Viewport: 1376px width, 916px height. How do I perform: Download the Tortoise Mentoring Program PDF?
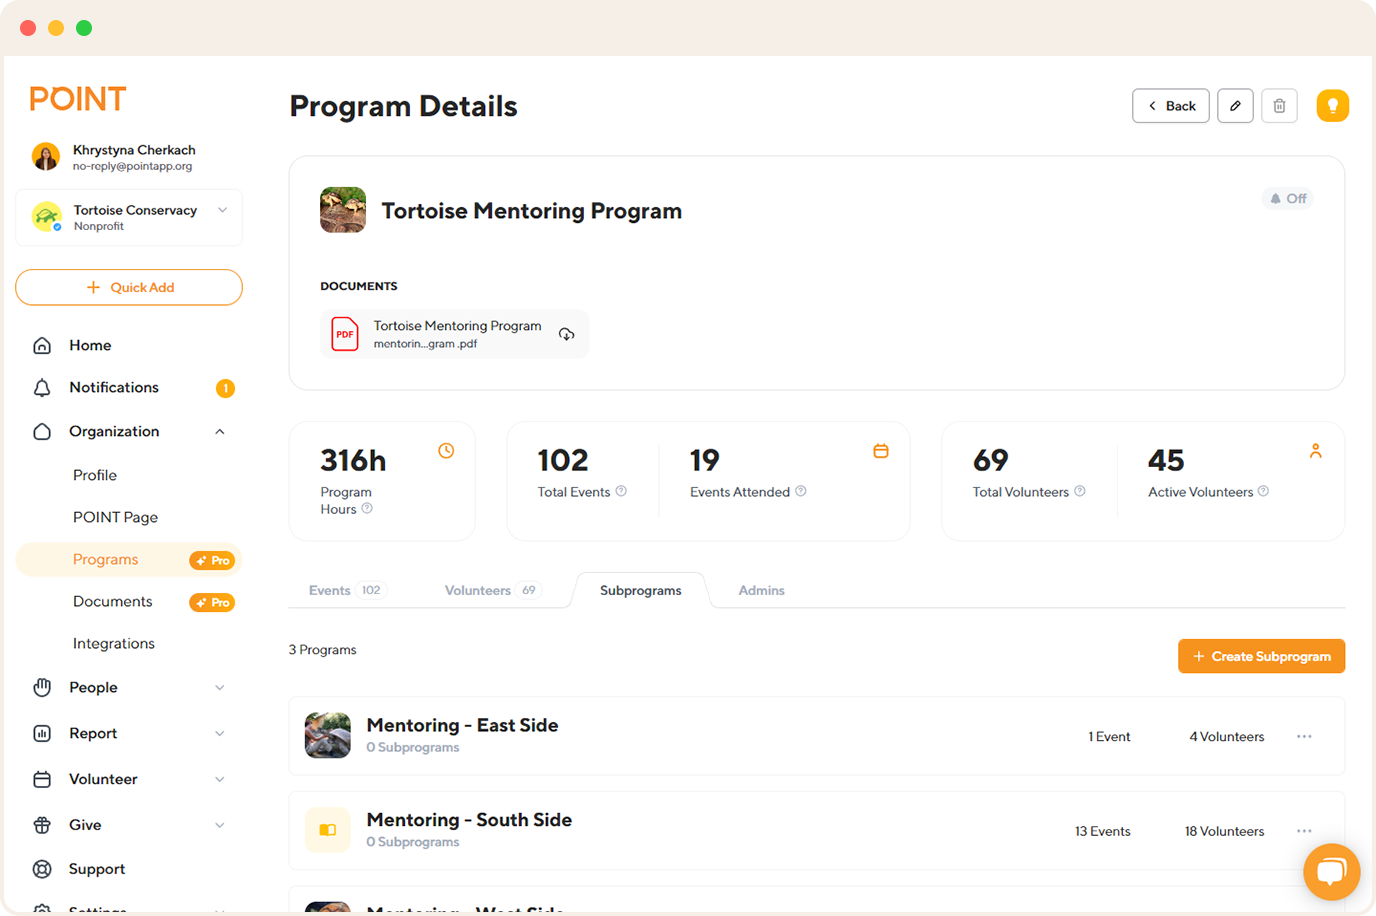[566, 334]
